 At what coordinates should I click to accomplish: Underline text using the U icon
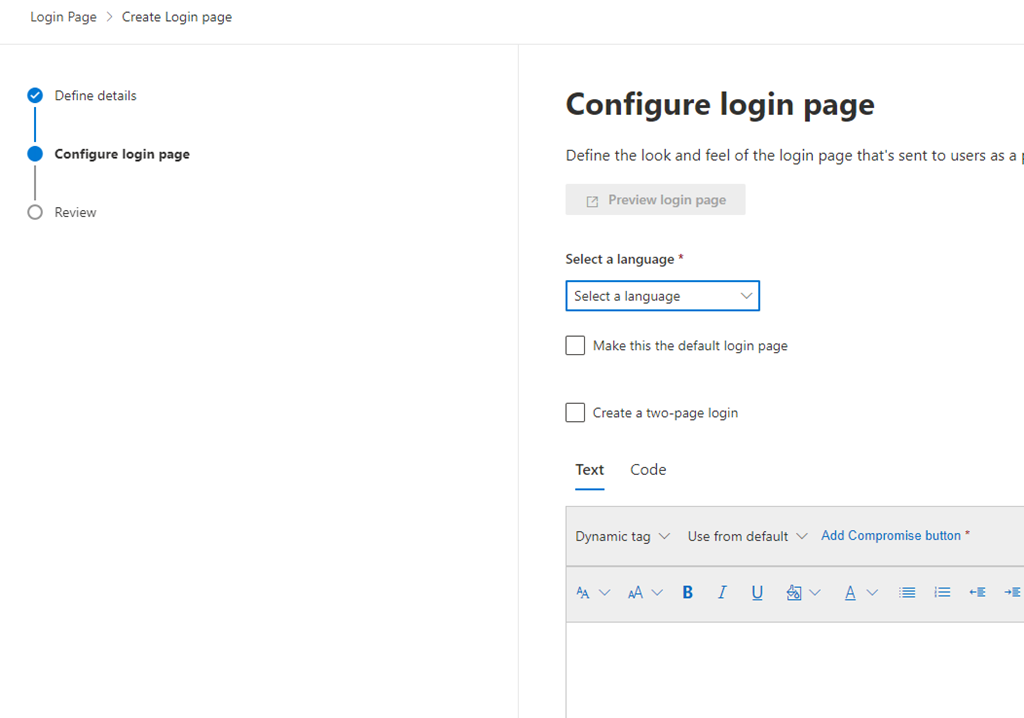[757, 592]
